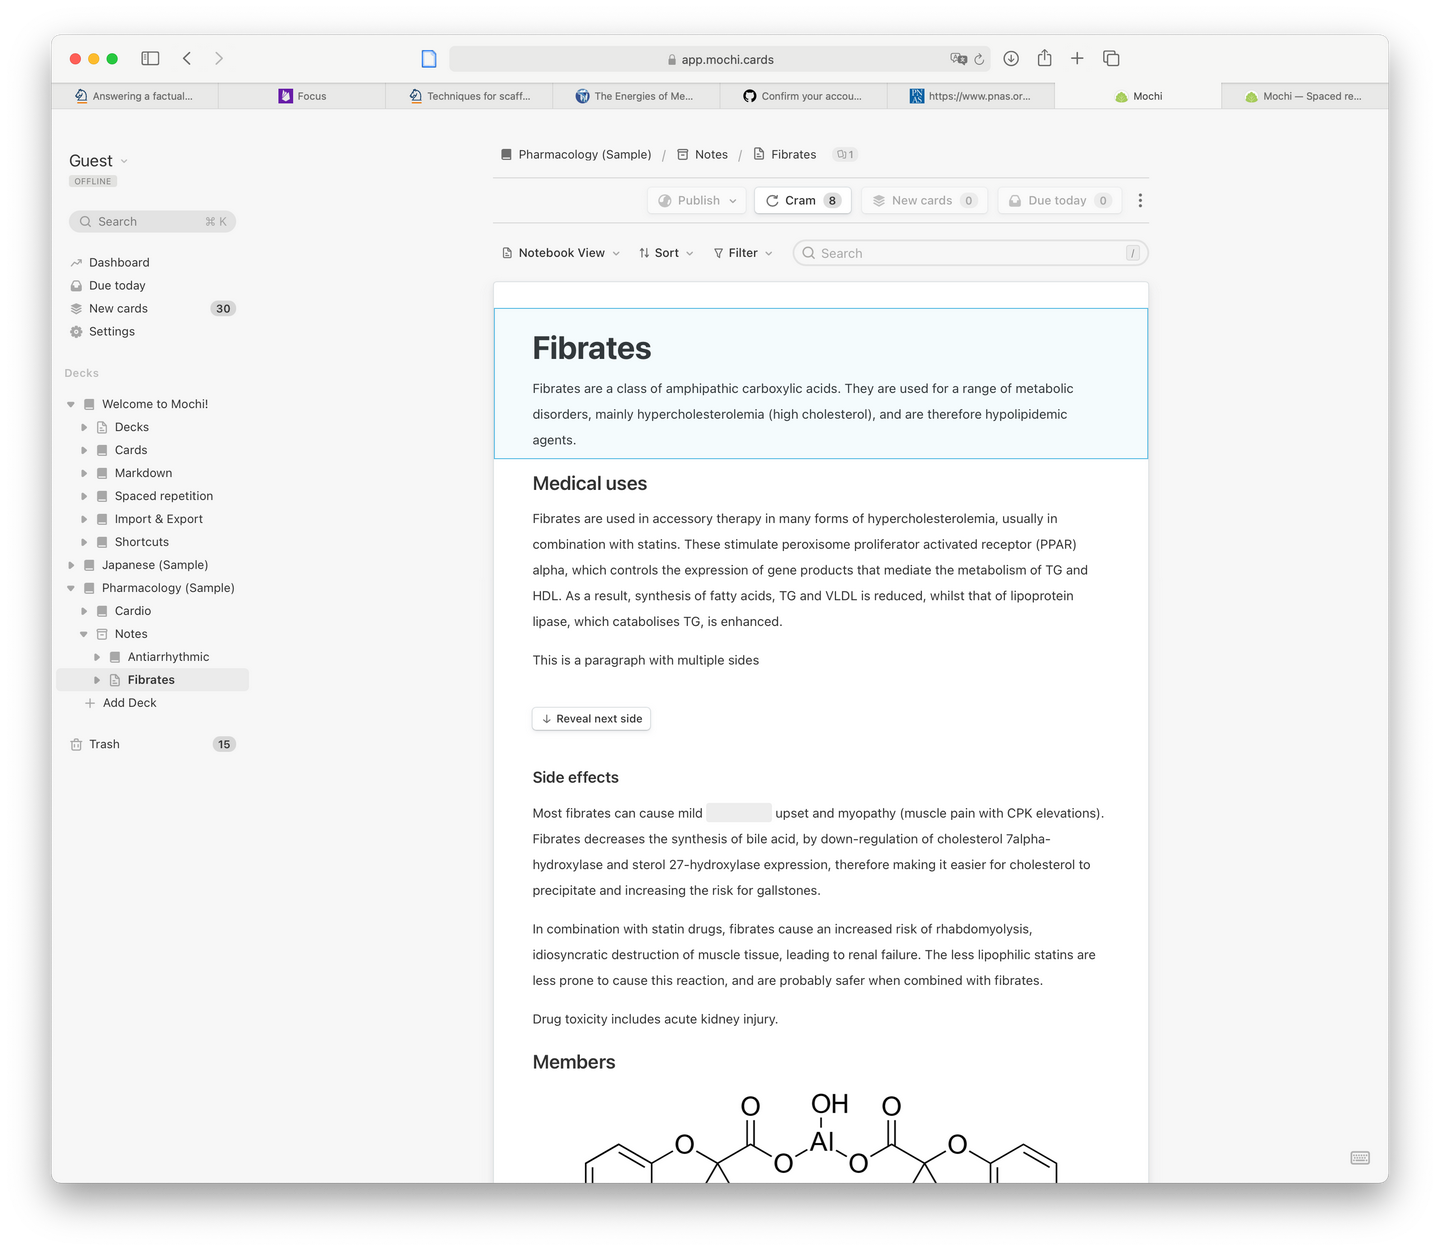Collapse the Notes deck in sidebar
Screen dimensions: 1440x1251
(x=84, y=635)
